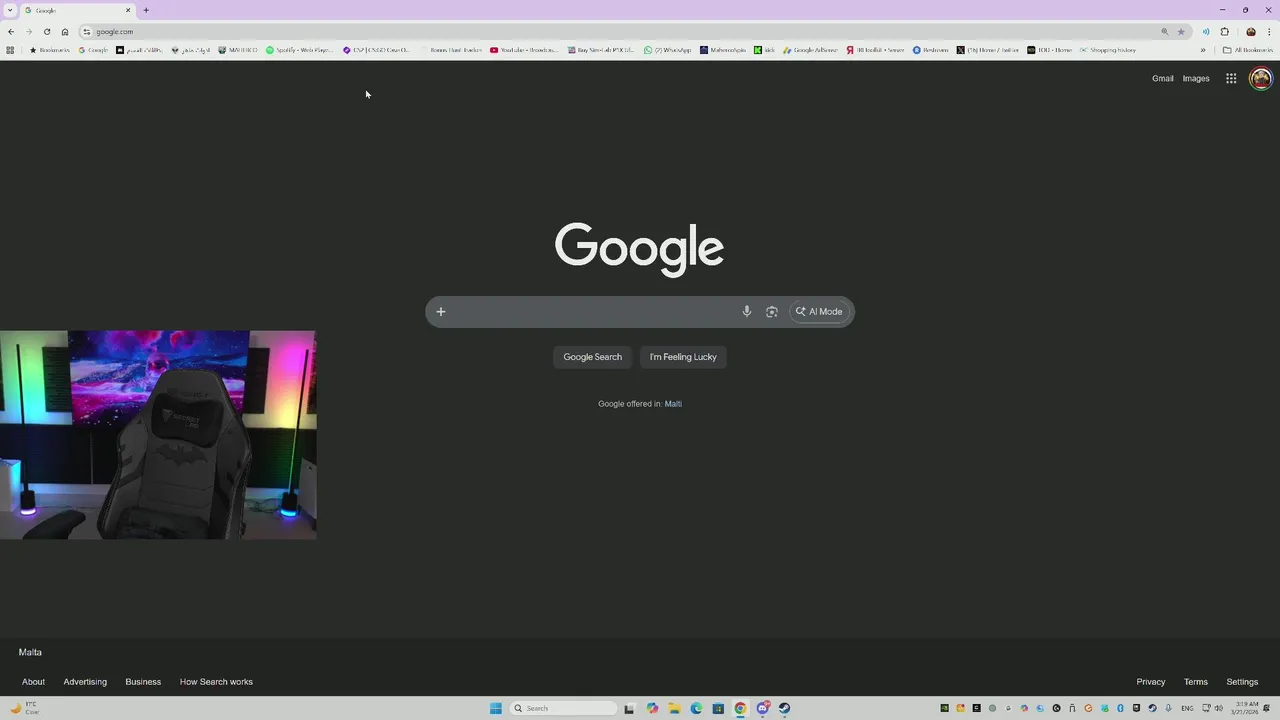The height and width of the screenshot is (720, 1280).
Task: Open the All Bookmarks folder
Action: click(x=1247, y=50)
